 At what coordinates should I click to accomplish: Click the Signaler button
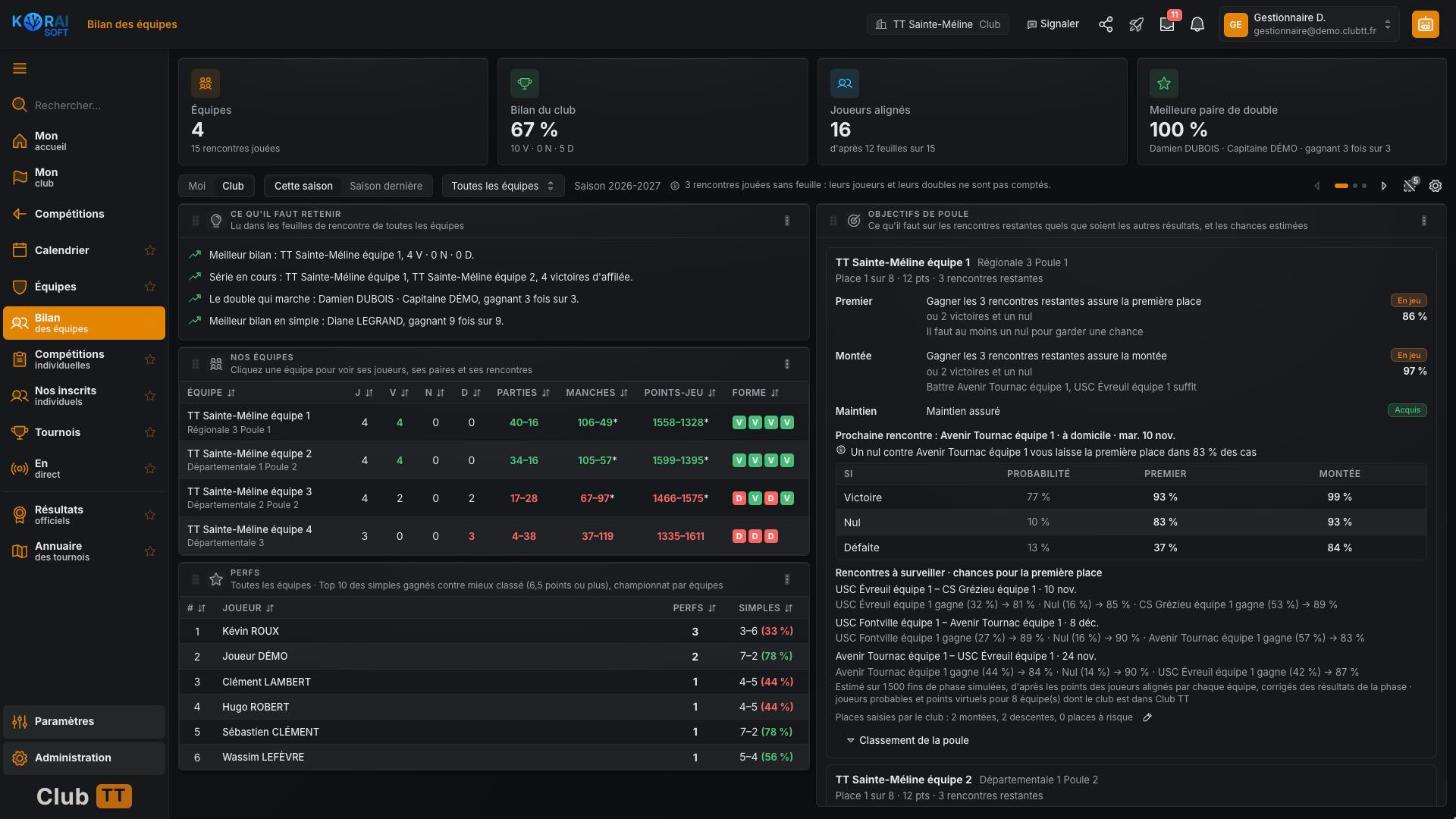[1053, 24]
